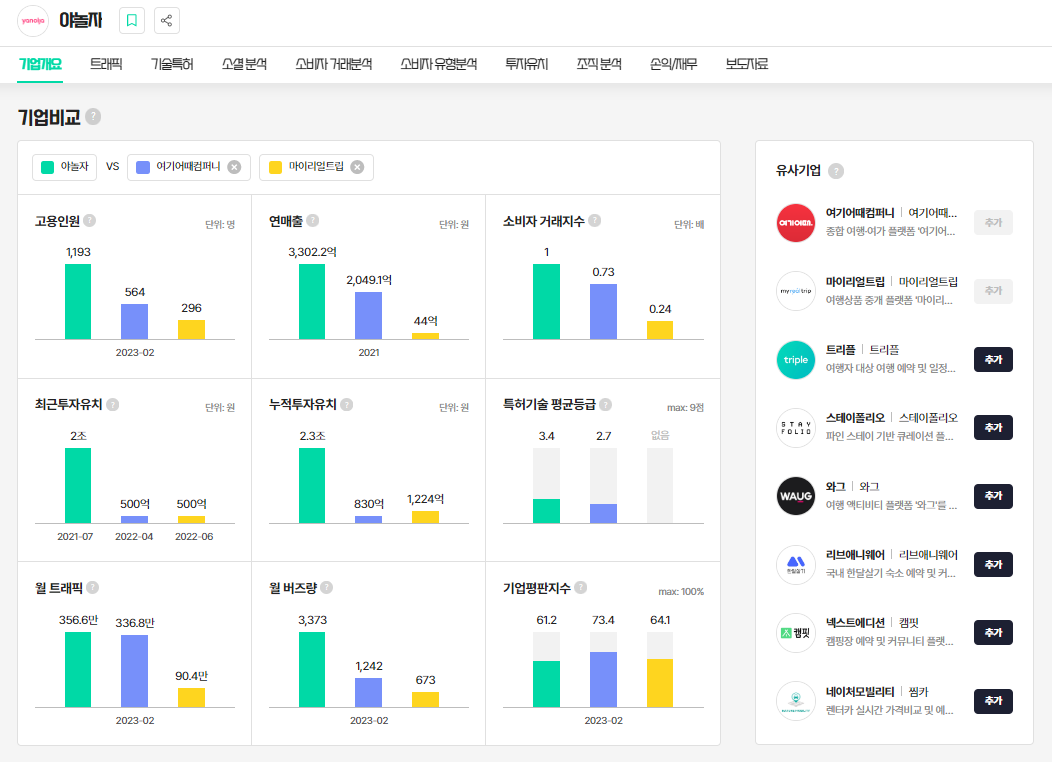Click the green 1,193 employee bar

coord(78,302)
